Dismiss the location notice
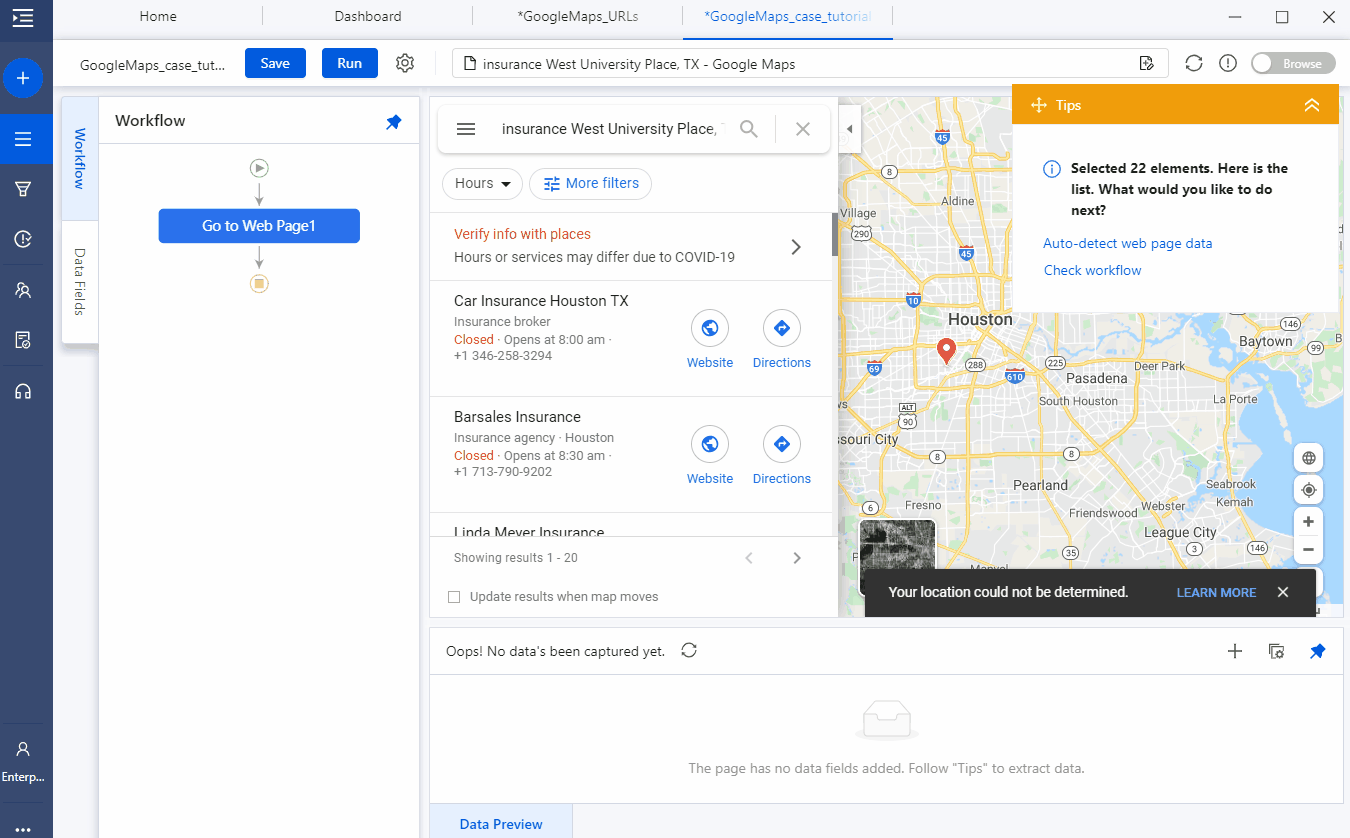This screenshot has height=838, width=1350. click(x=1283, y=592)
